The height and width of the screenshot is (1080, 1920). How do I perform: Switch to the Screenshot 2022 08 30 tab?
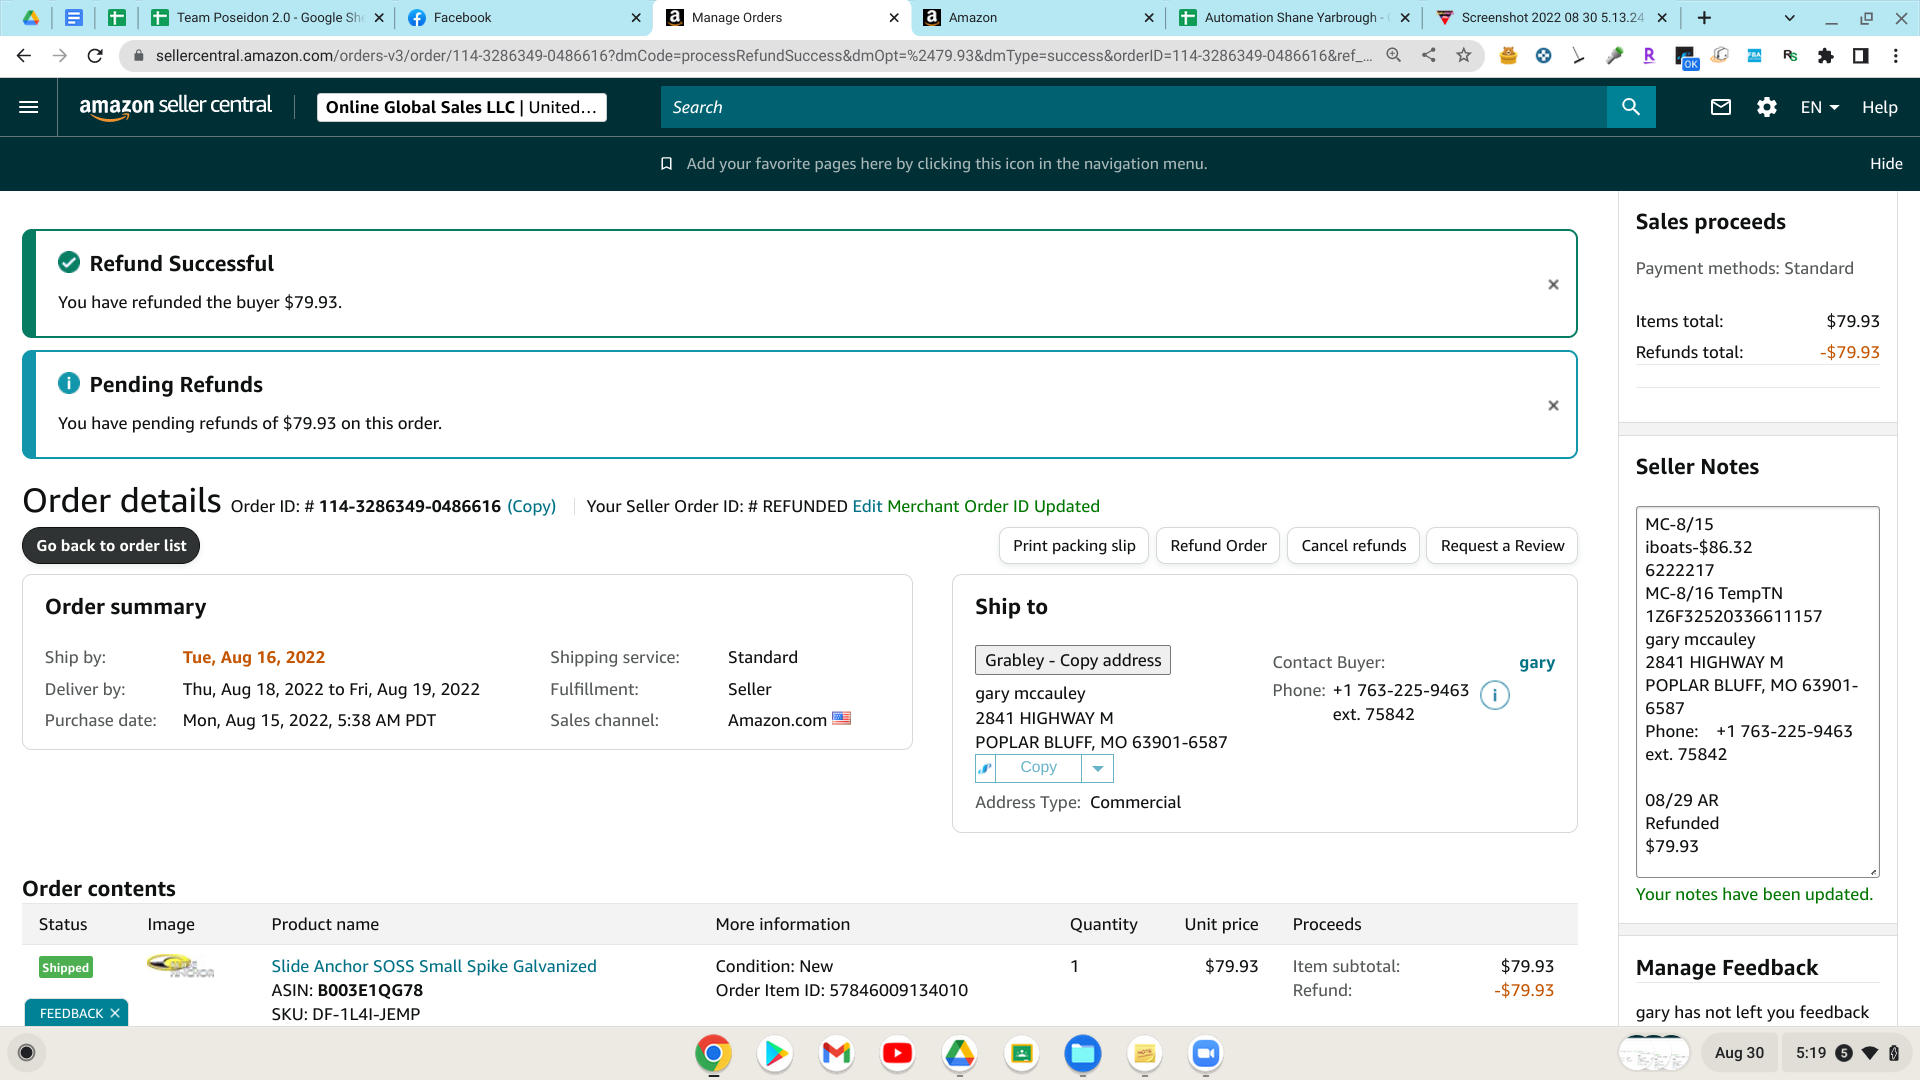coord(1552,18)
